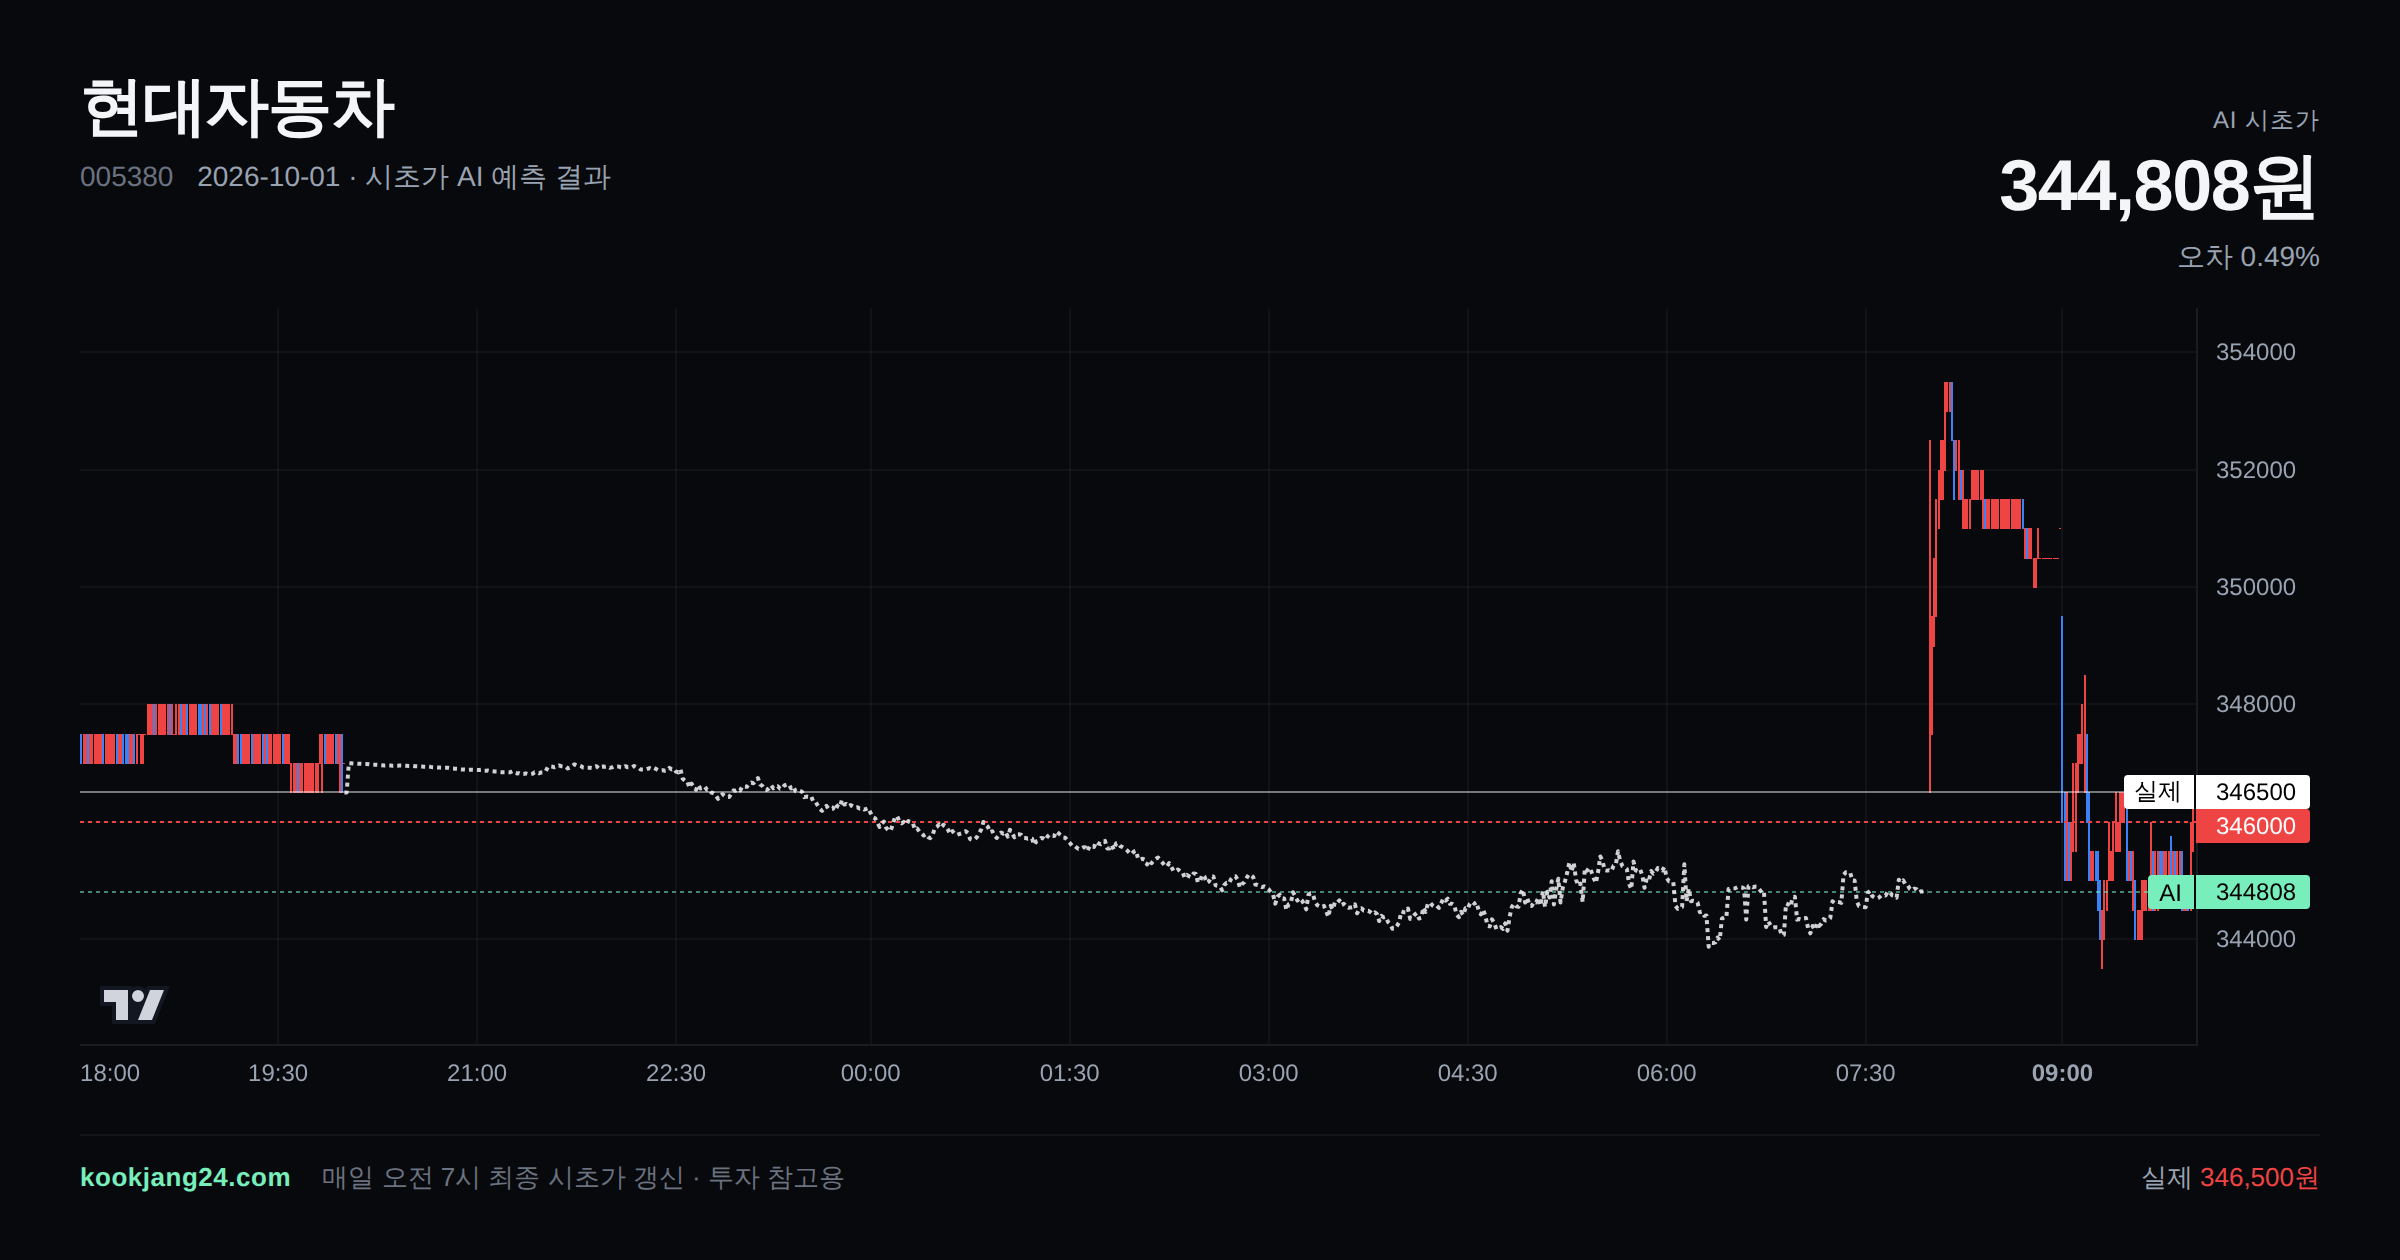Viewport: 2400px width, 1260px height.
Task: Select the 344,808원 predicted price
Action: [x=2158, y=186]
